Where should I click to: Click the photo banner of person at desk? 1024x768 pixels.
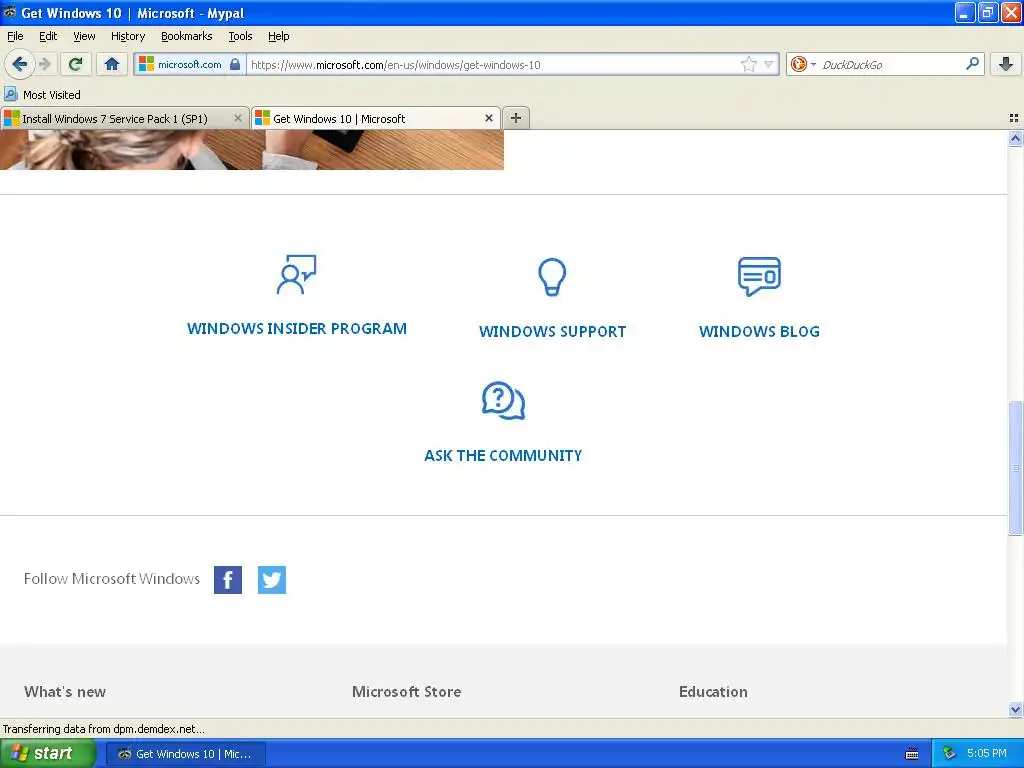251,150
